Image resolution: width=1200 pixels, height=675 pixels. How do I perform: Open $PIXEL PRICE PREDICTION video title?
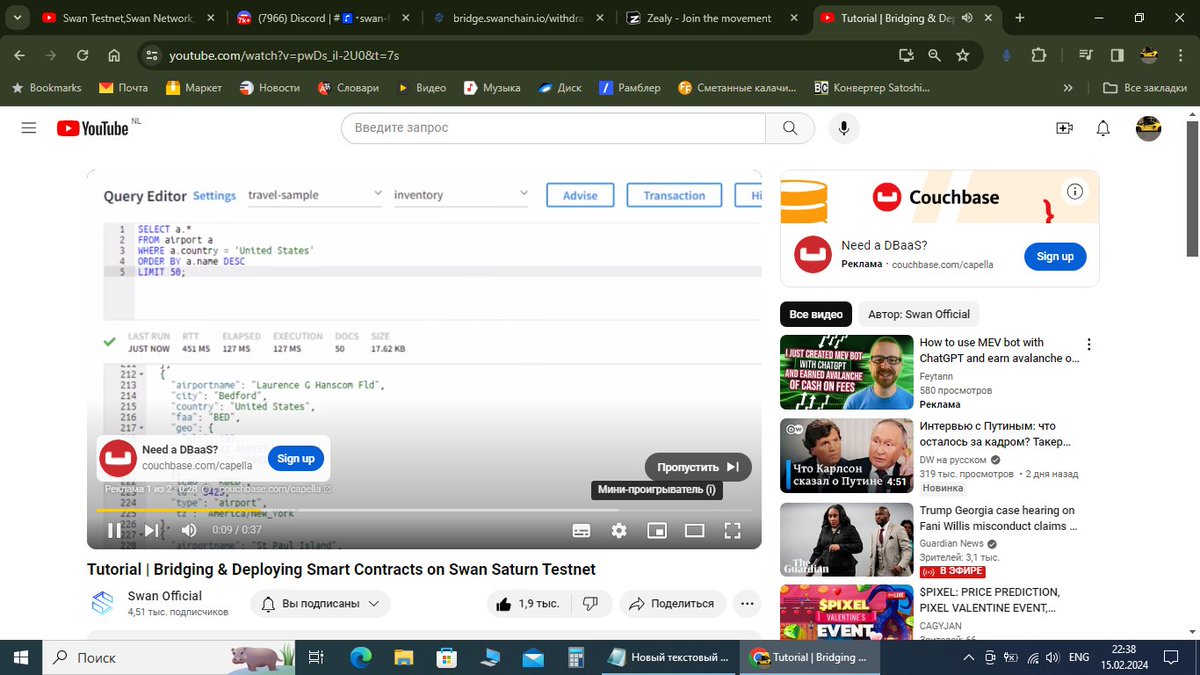tap(989, 599)
